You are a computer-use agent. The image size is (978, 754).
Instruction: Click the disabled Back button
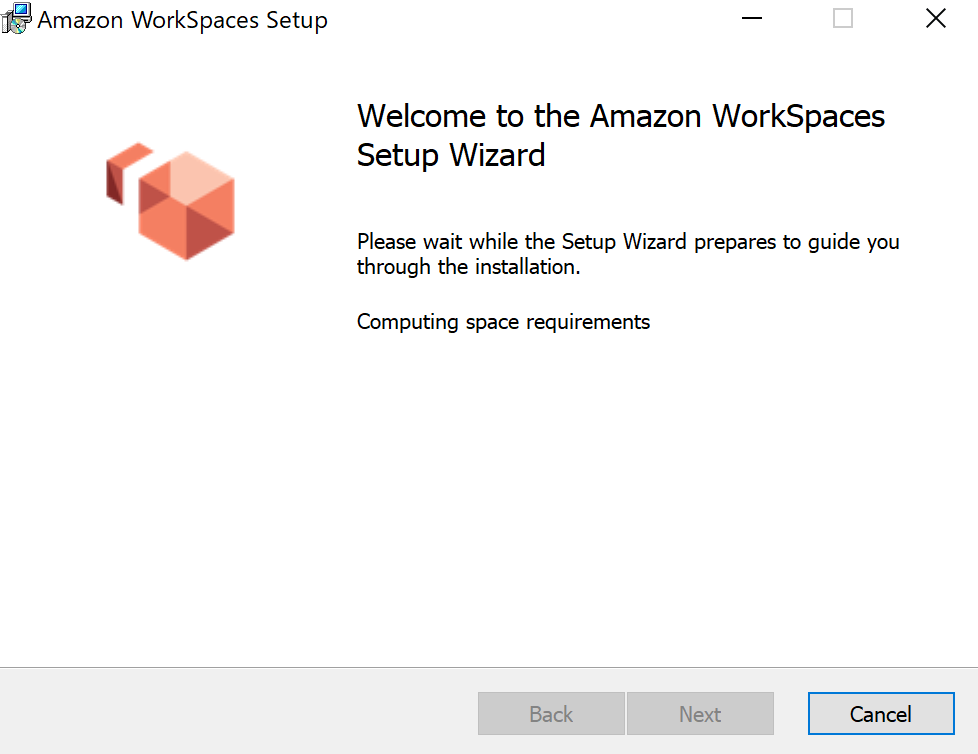pyautogui.click(x=551, y=713)
